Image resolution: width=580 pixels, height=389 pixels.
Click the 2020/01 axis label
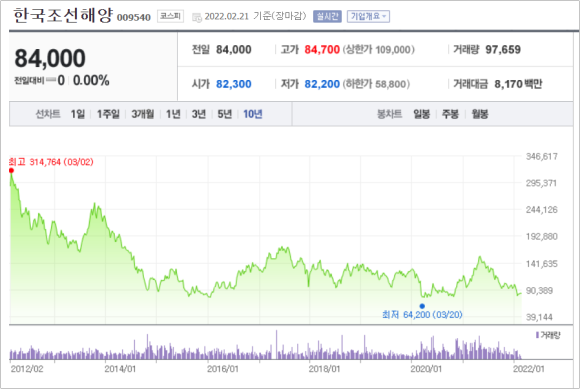pyautogui.click(x=426, y=369)
